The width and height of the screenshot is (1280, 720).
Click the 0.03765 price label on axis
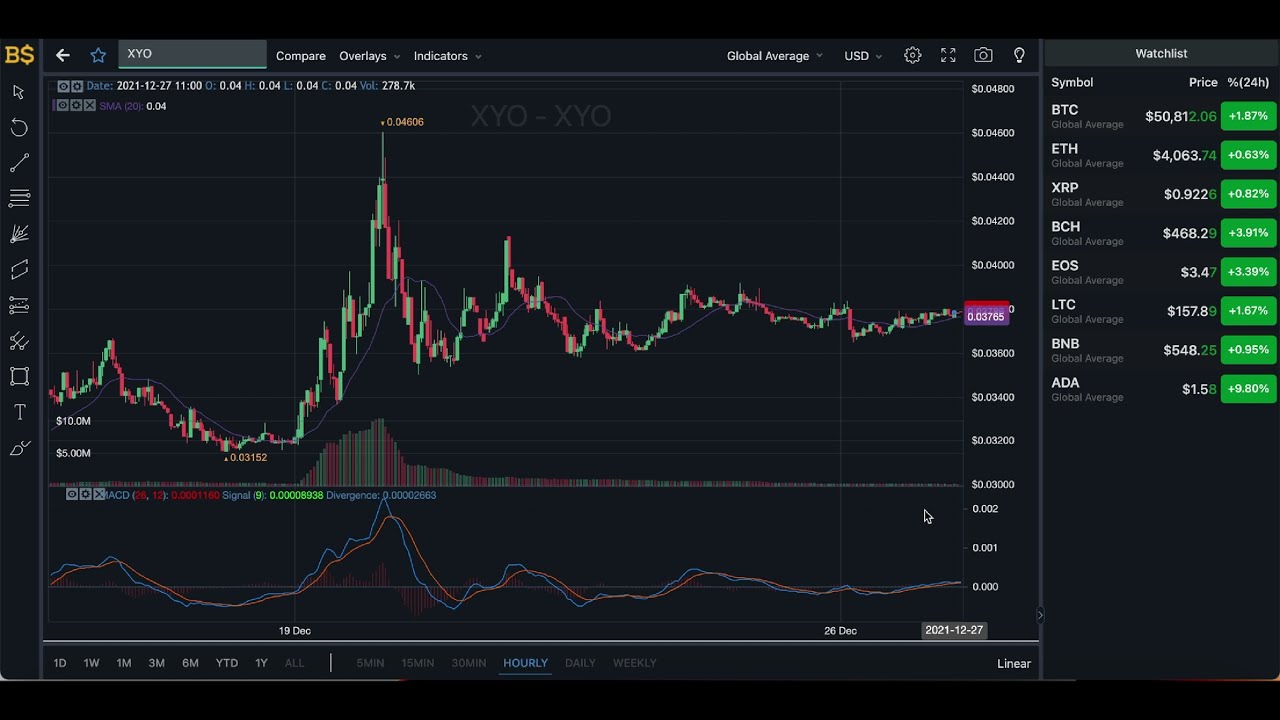986,317
